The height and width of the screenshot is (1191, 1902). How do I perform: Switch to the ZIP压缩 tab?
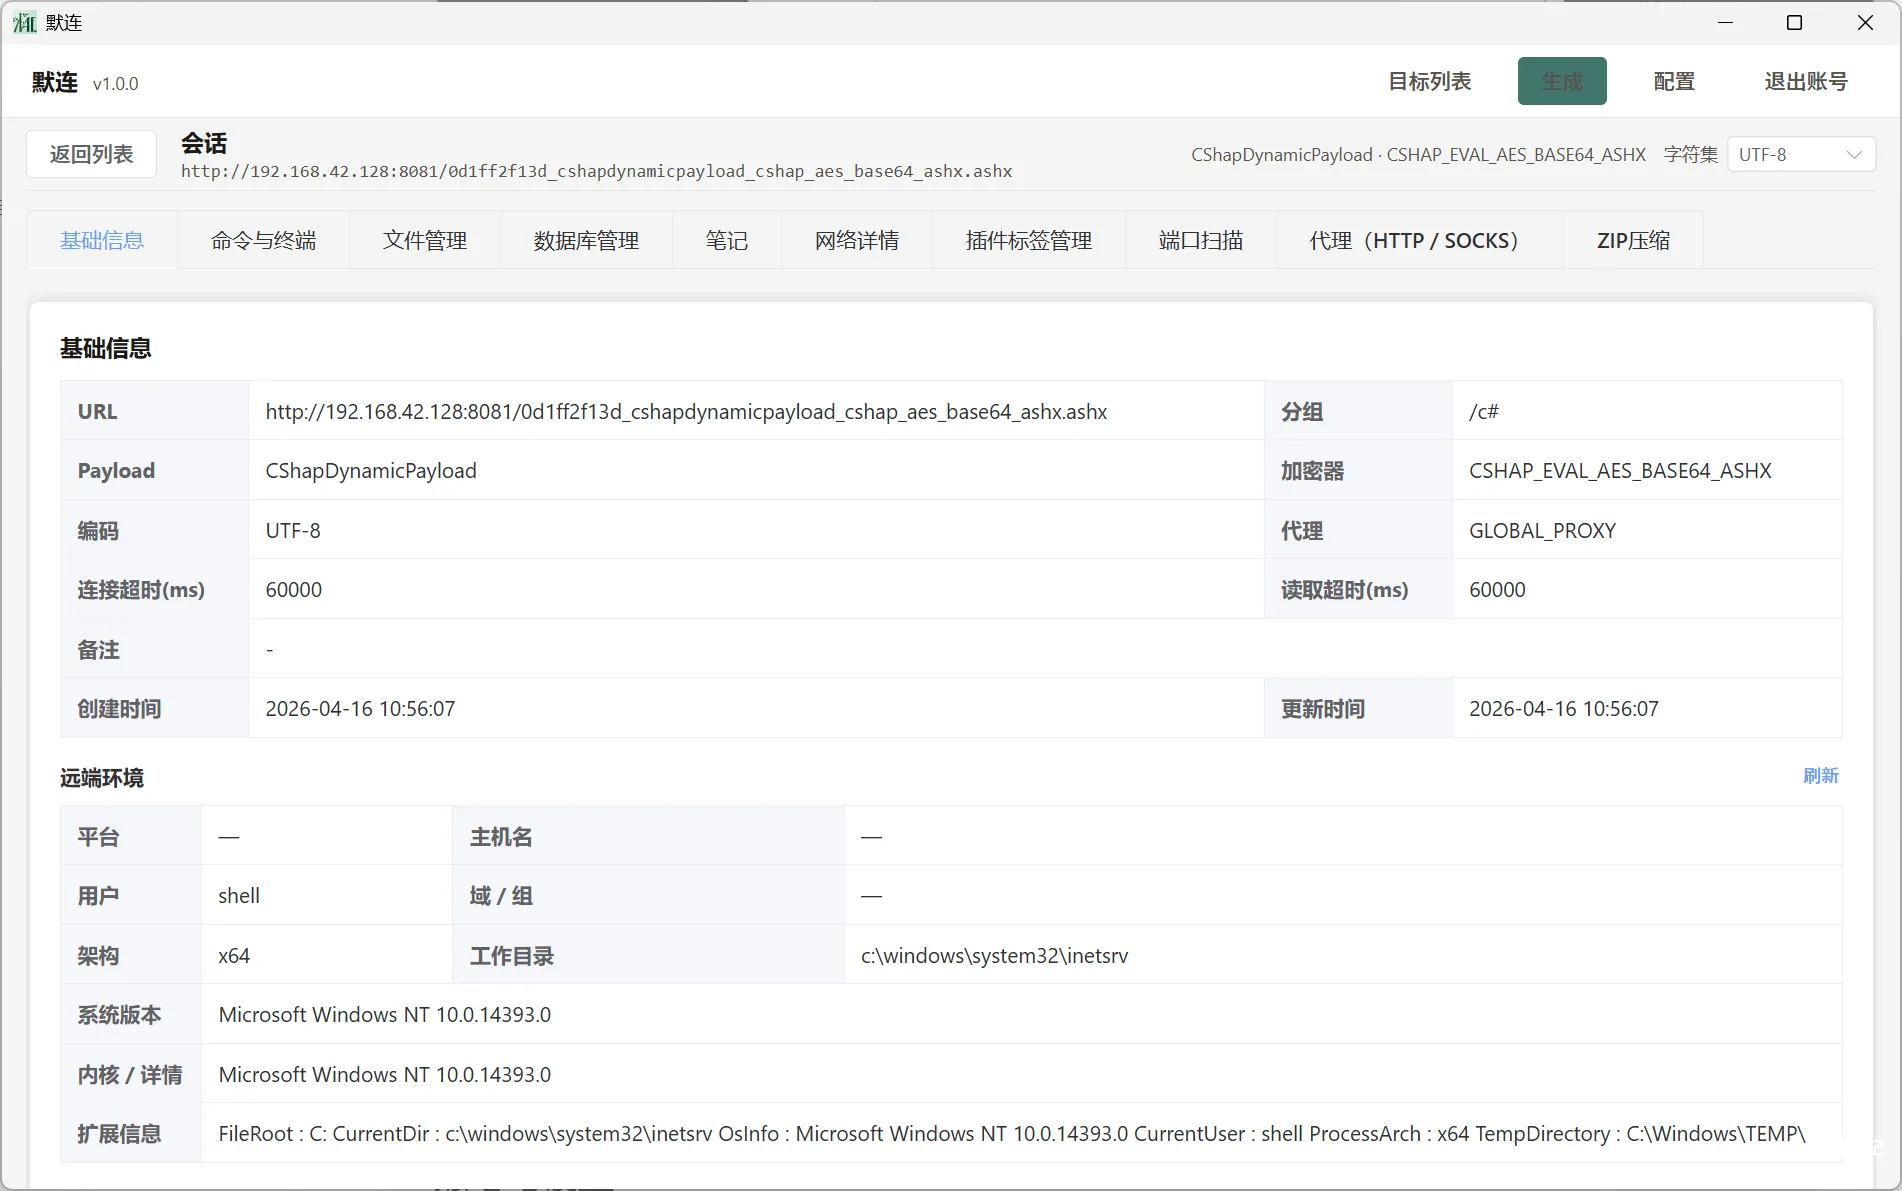pos(1632,240)
